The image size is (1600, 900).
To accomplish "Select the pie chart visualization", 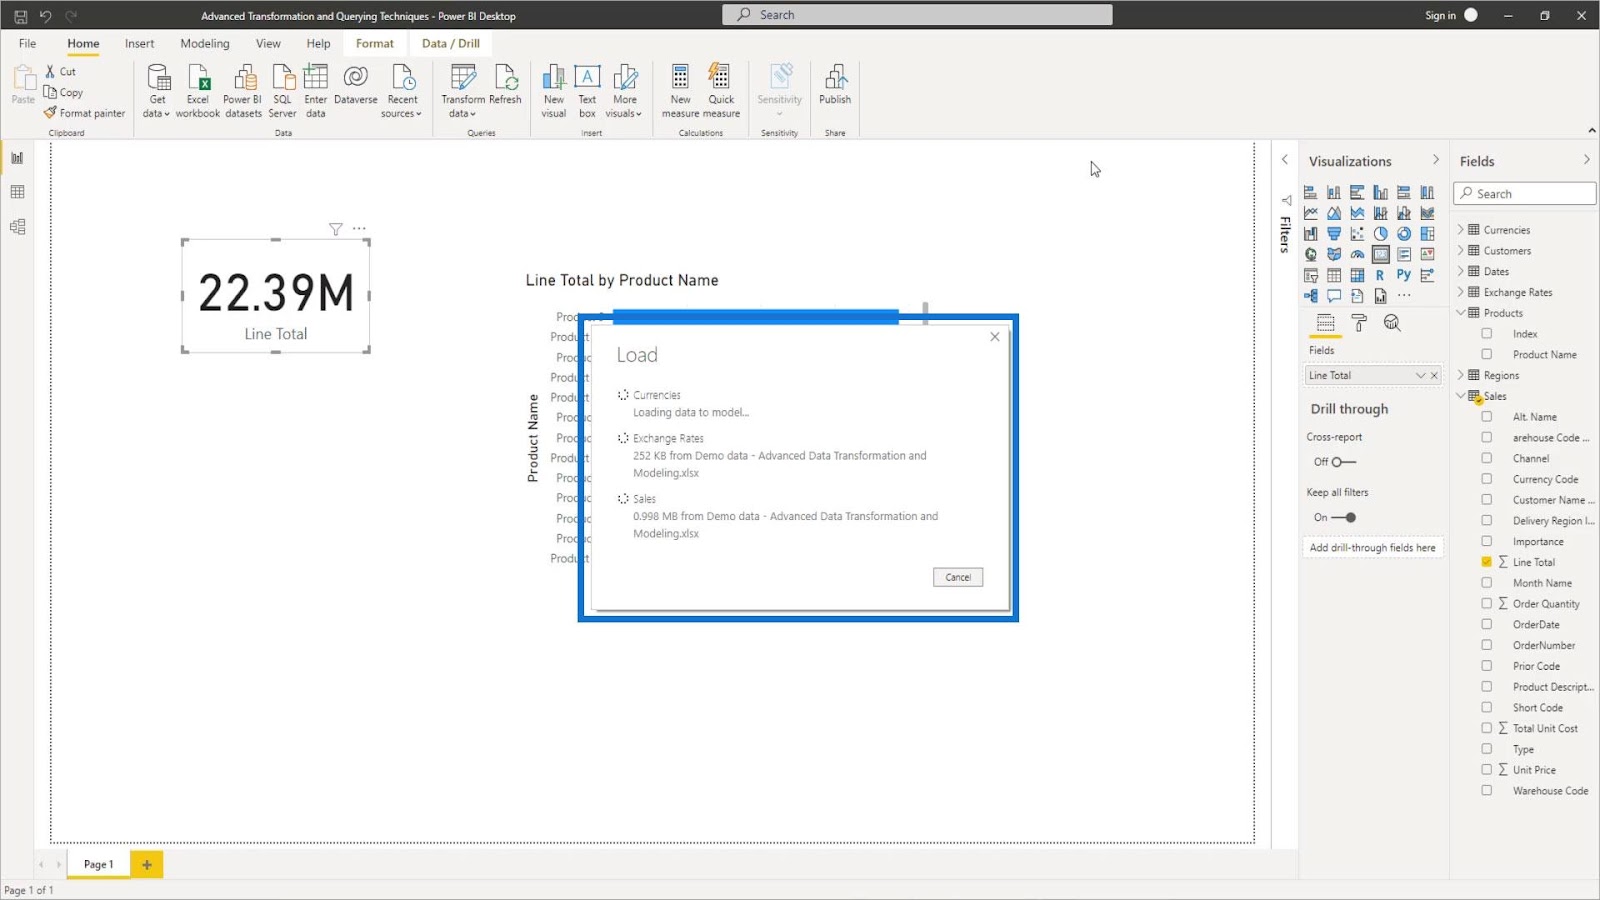I will [x=1380, y=234].
